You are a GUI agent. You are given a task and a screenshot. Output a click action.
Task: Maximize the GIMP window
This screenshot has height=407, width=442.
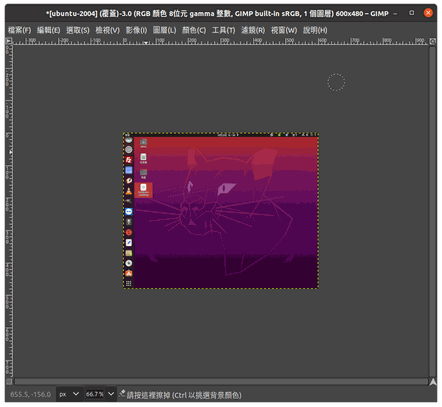pyautogui.click(x=412, y=13)
